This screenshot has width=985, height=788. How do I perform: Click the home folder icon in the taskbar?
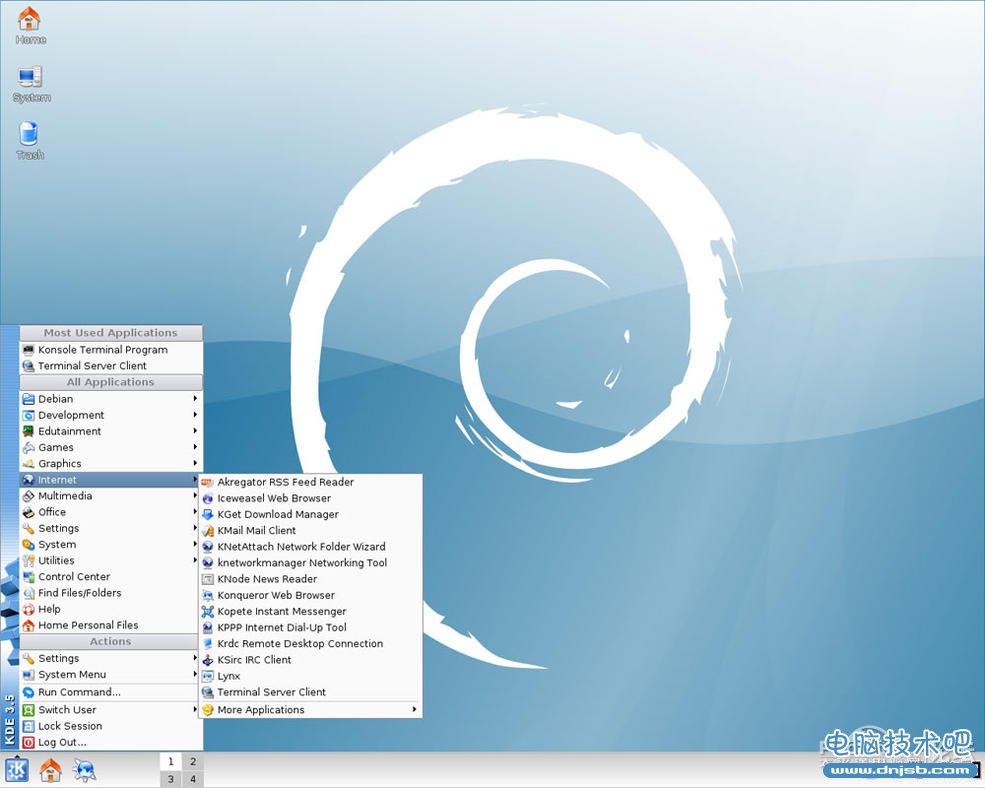(x=50, y=770)
